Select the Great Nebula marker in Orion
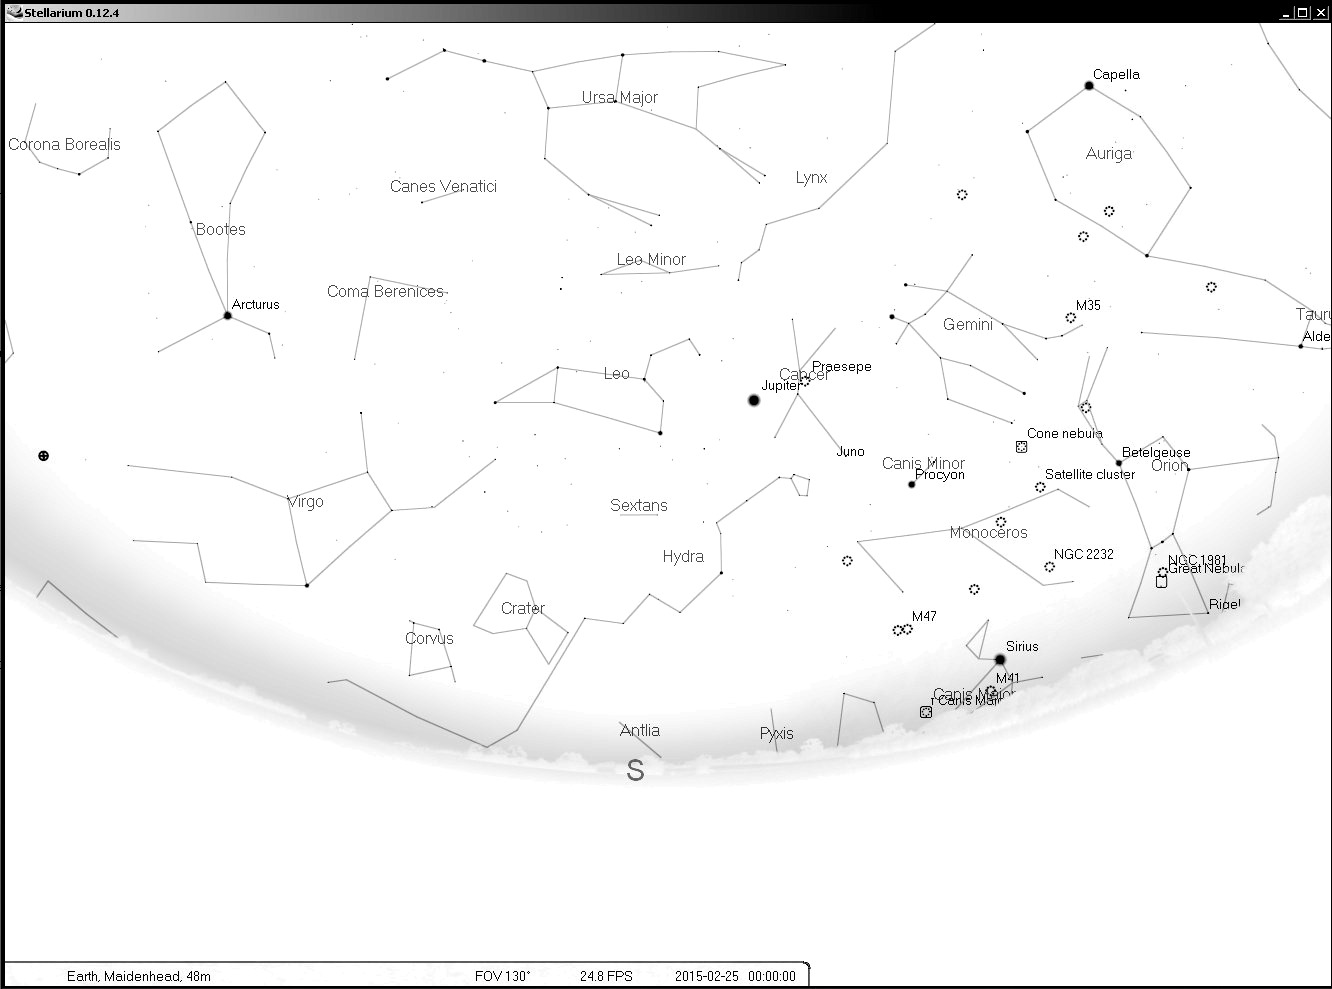Viewport: 1332px width, 989px height. [1161, 581]
